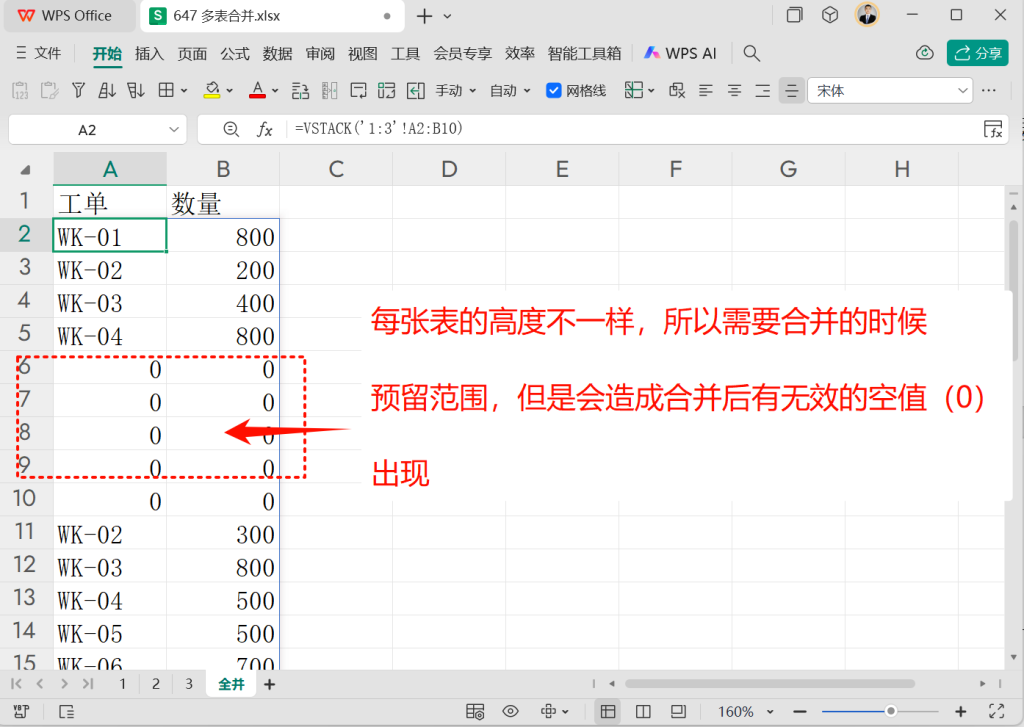
Task: Click the horizontal scrollbar
Action: point(769,684)
